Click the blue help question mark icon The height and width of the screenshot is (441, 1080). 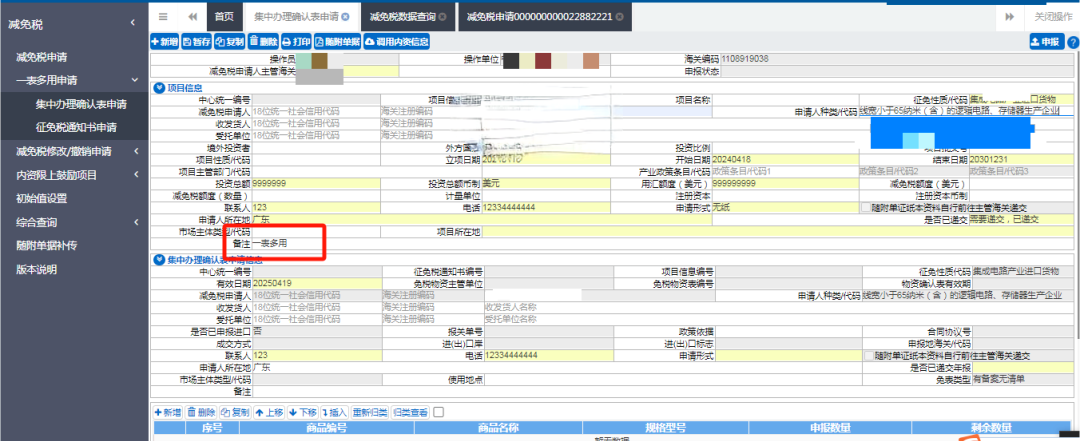click(1071, 41)
